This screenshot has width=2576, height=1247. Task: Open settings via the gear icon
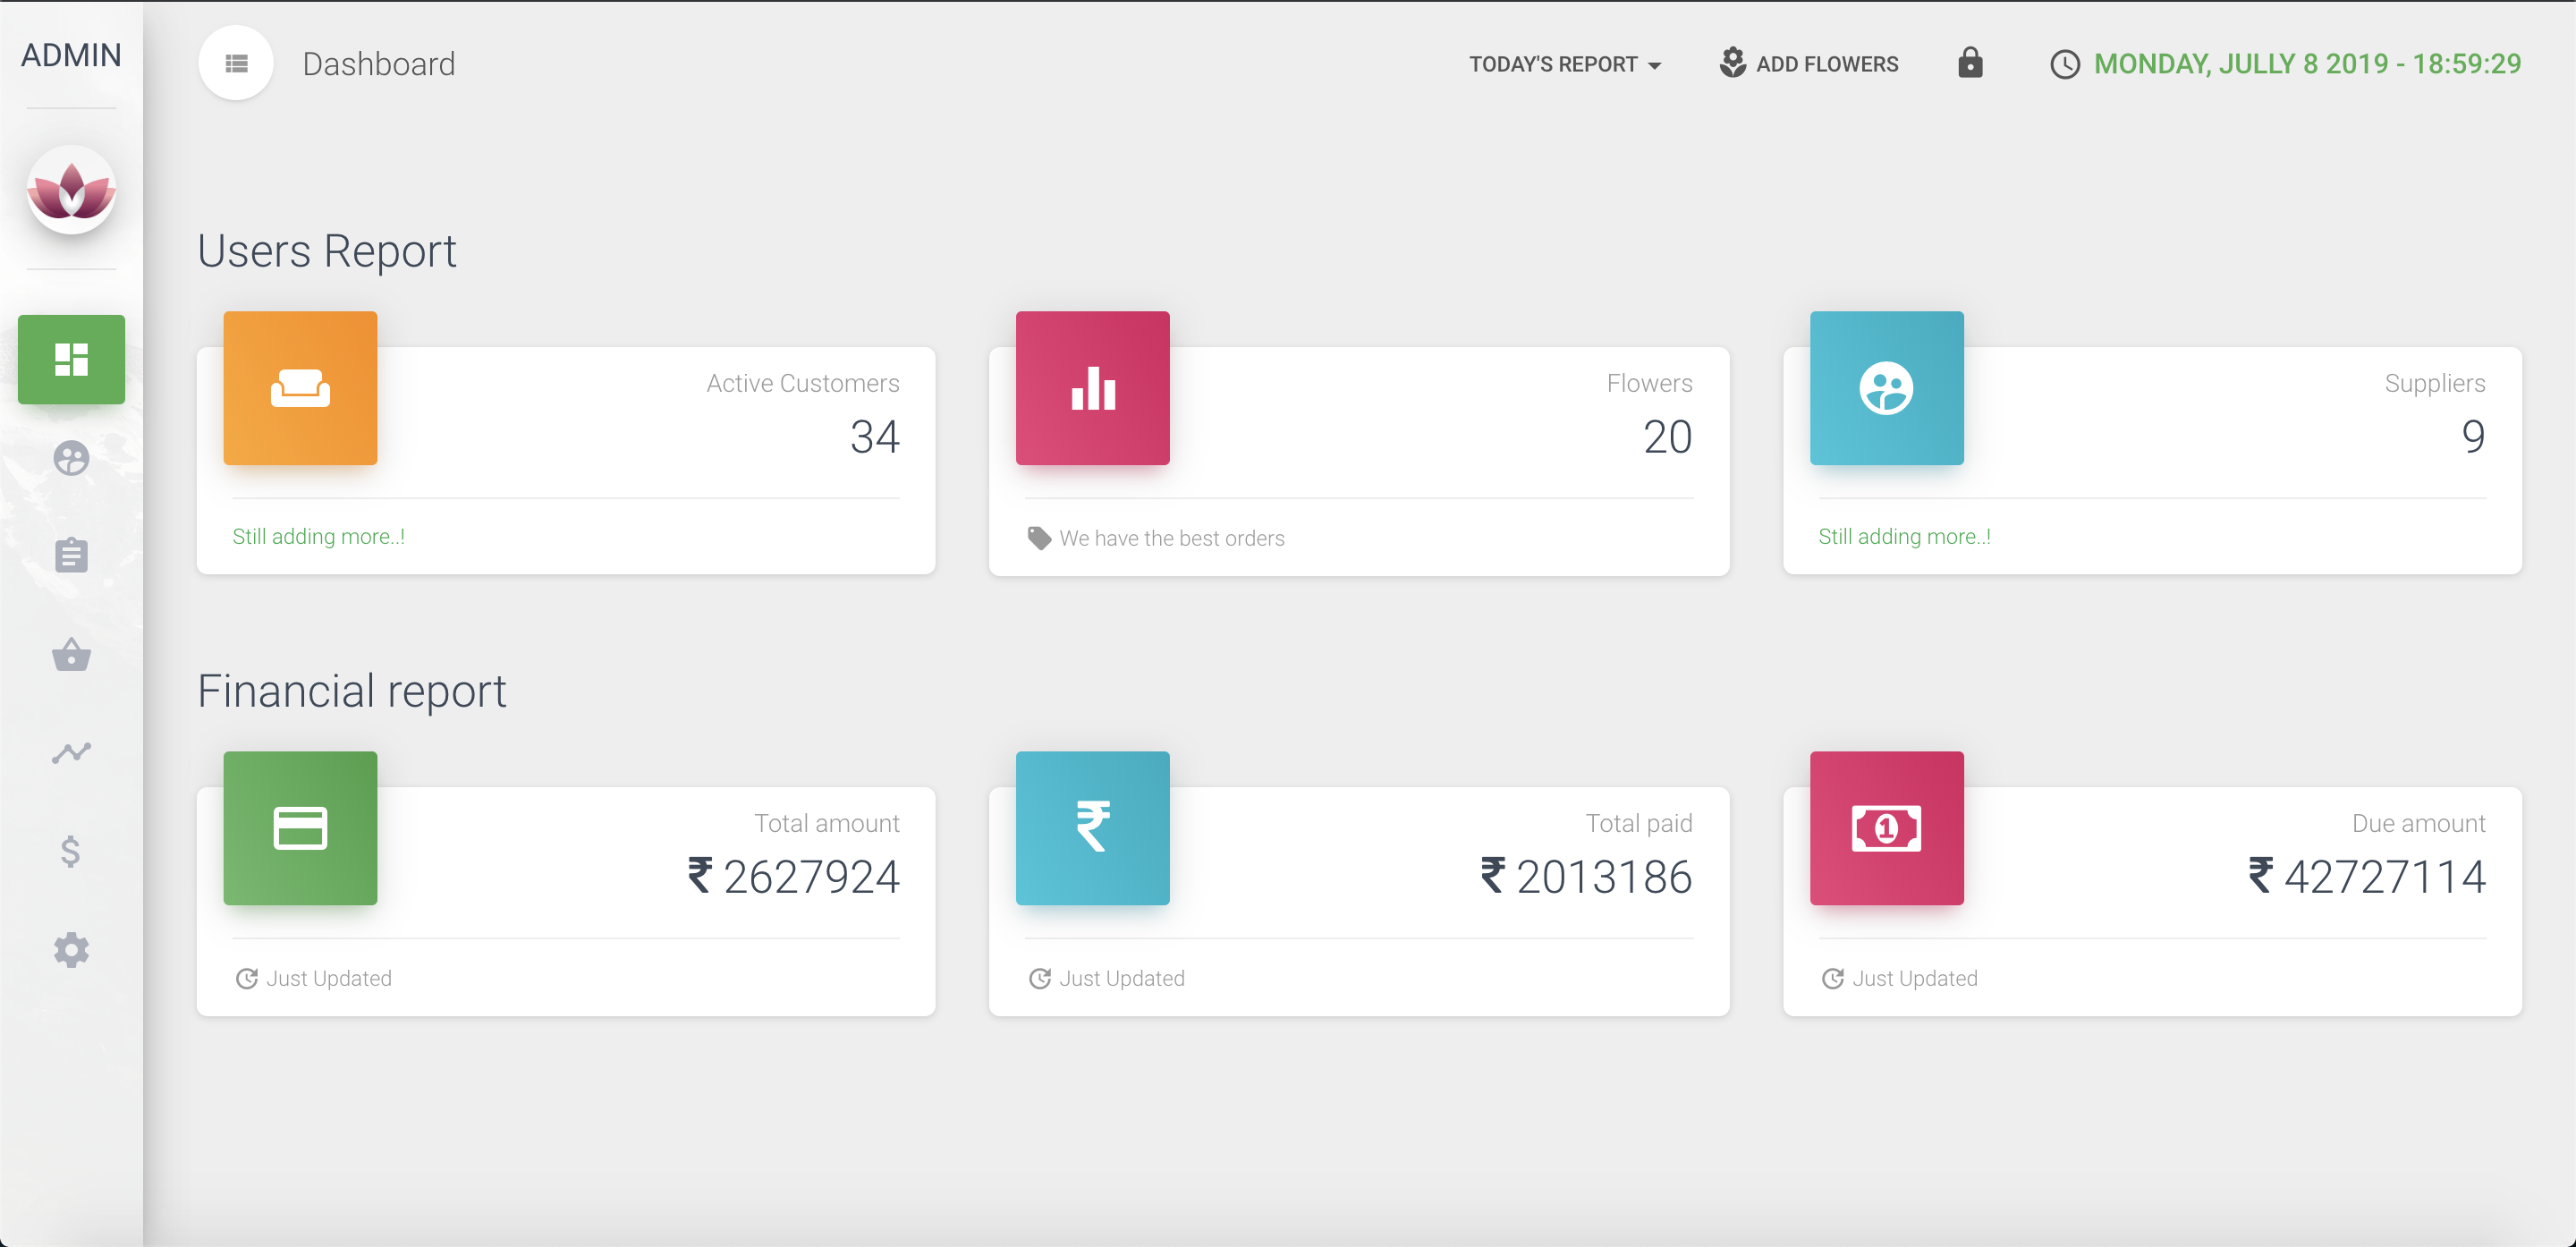pos(71,950)
